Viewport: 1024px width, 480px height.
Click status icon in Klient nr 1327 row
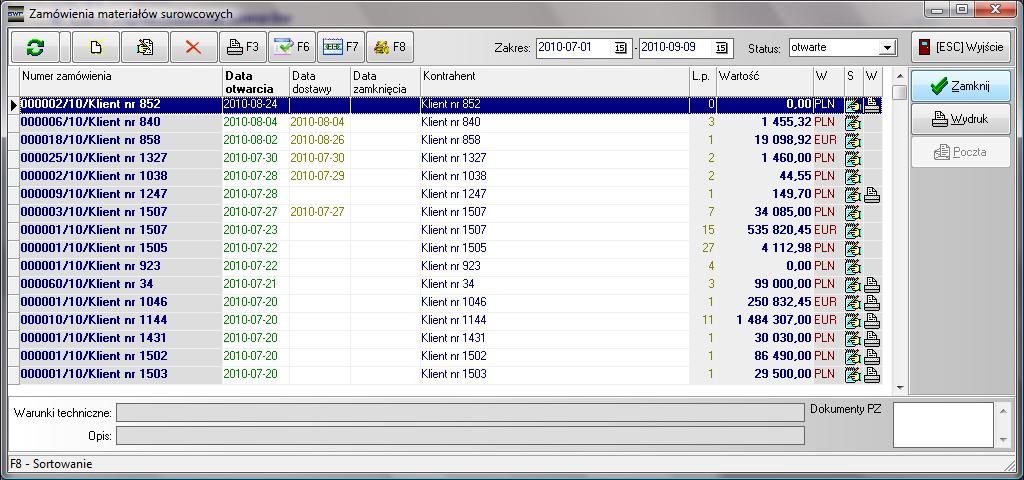click(x=853, y=159)
